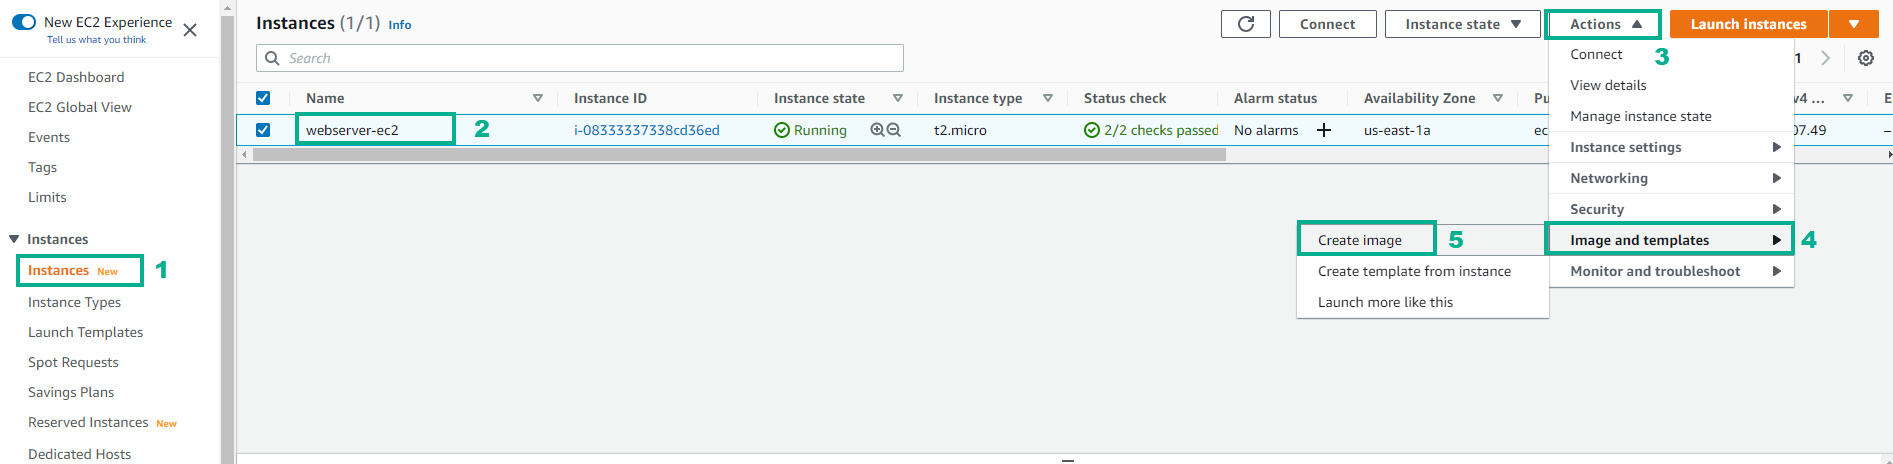Click the instances horizontal scrollbar thumb
Image resolution: width=1893 pixels, height=464 pixels.
[739, 155]
